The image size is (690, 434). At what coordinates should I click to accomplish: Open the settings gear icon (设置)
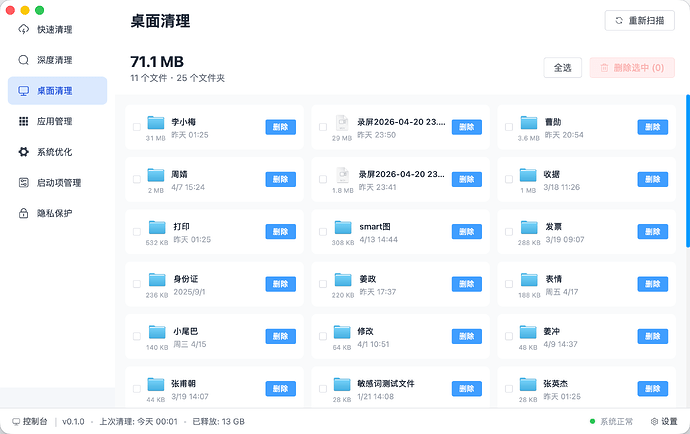pos(655,422)
